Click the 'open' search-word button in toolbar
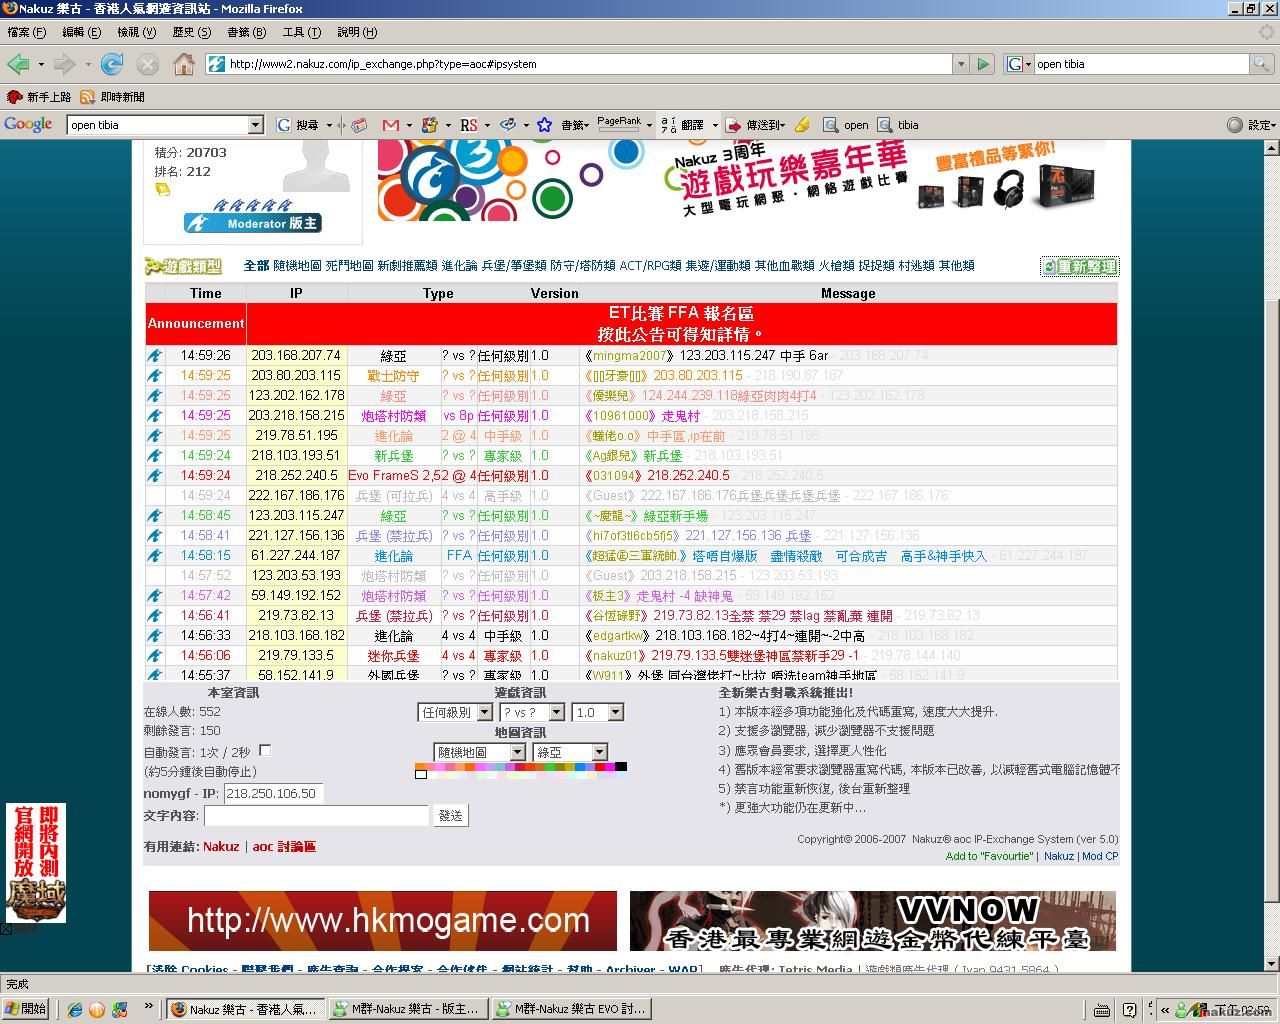Image resolution: width=1280 pixels, height=1024 pixels. 846,125
